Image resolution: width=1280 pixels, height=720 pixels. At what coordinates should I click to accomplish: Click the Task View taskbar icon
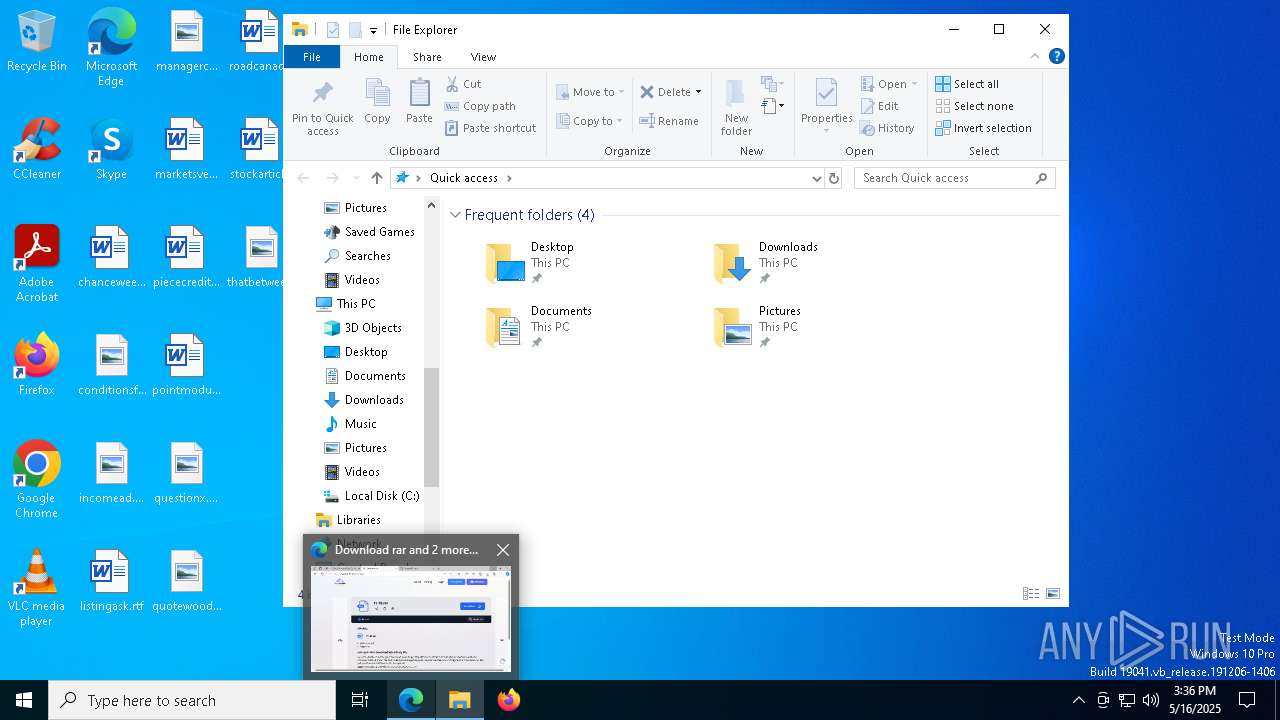pyautogui.click(x=360, y=700)
